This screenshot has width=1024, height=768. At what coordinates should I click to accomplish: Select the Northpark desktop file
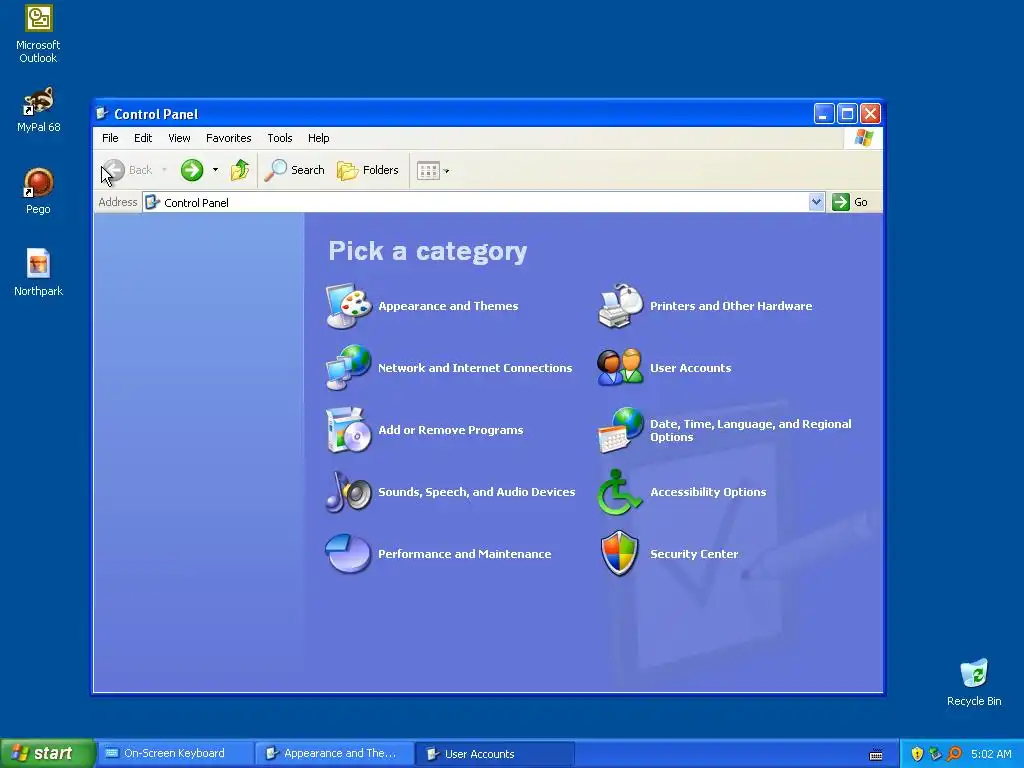(38, 273)
